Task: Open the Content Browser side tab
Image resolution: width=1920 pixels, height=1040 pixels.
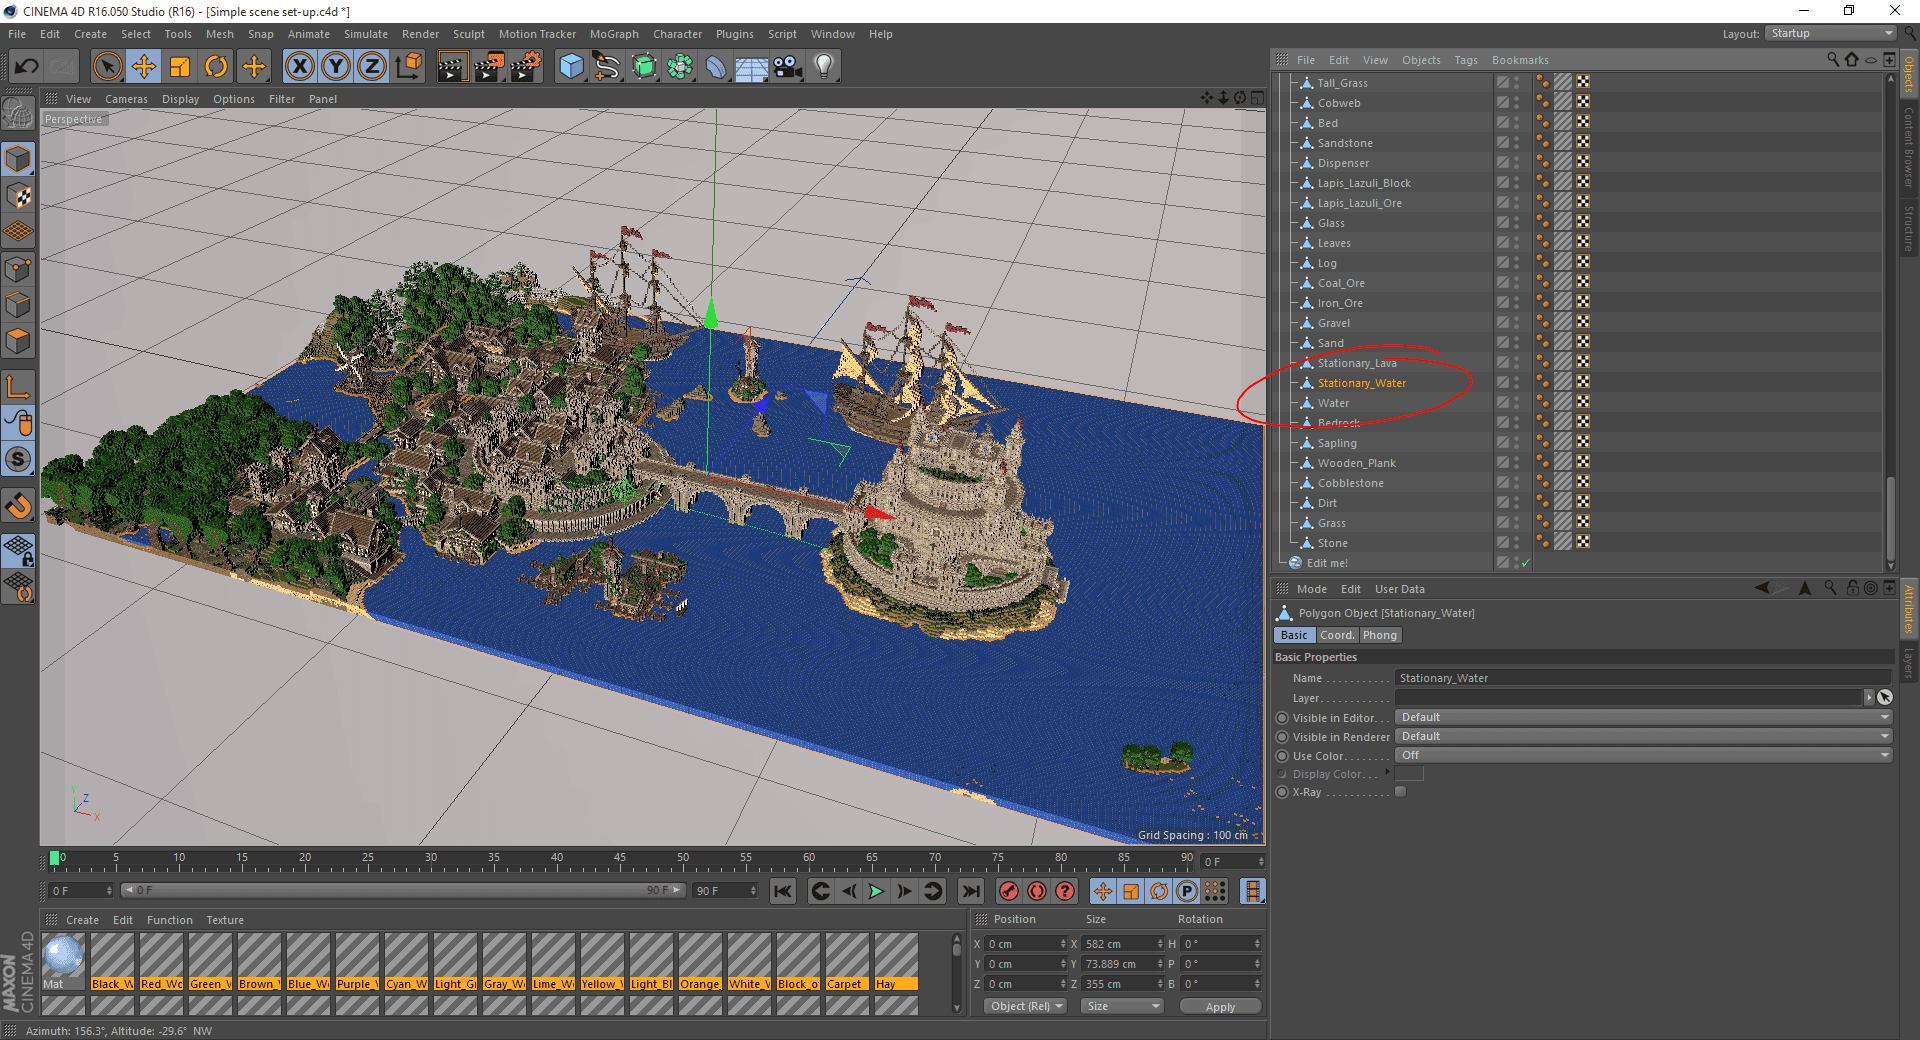Action: coord(1909,147)
